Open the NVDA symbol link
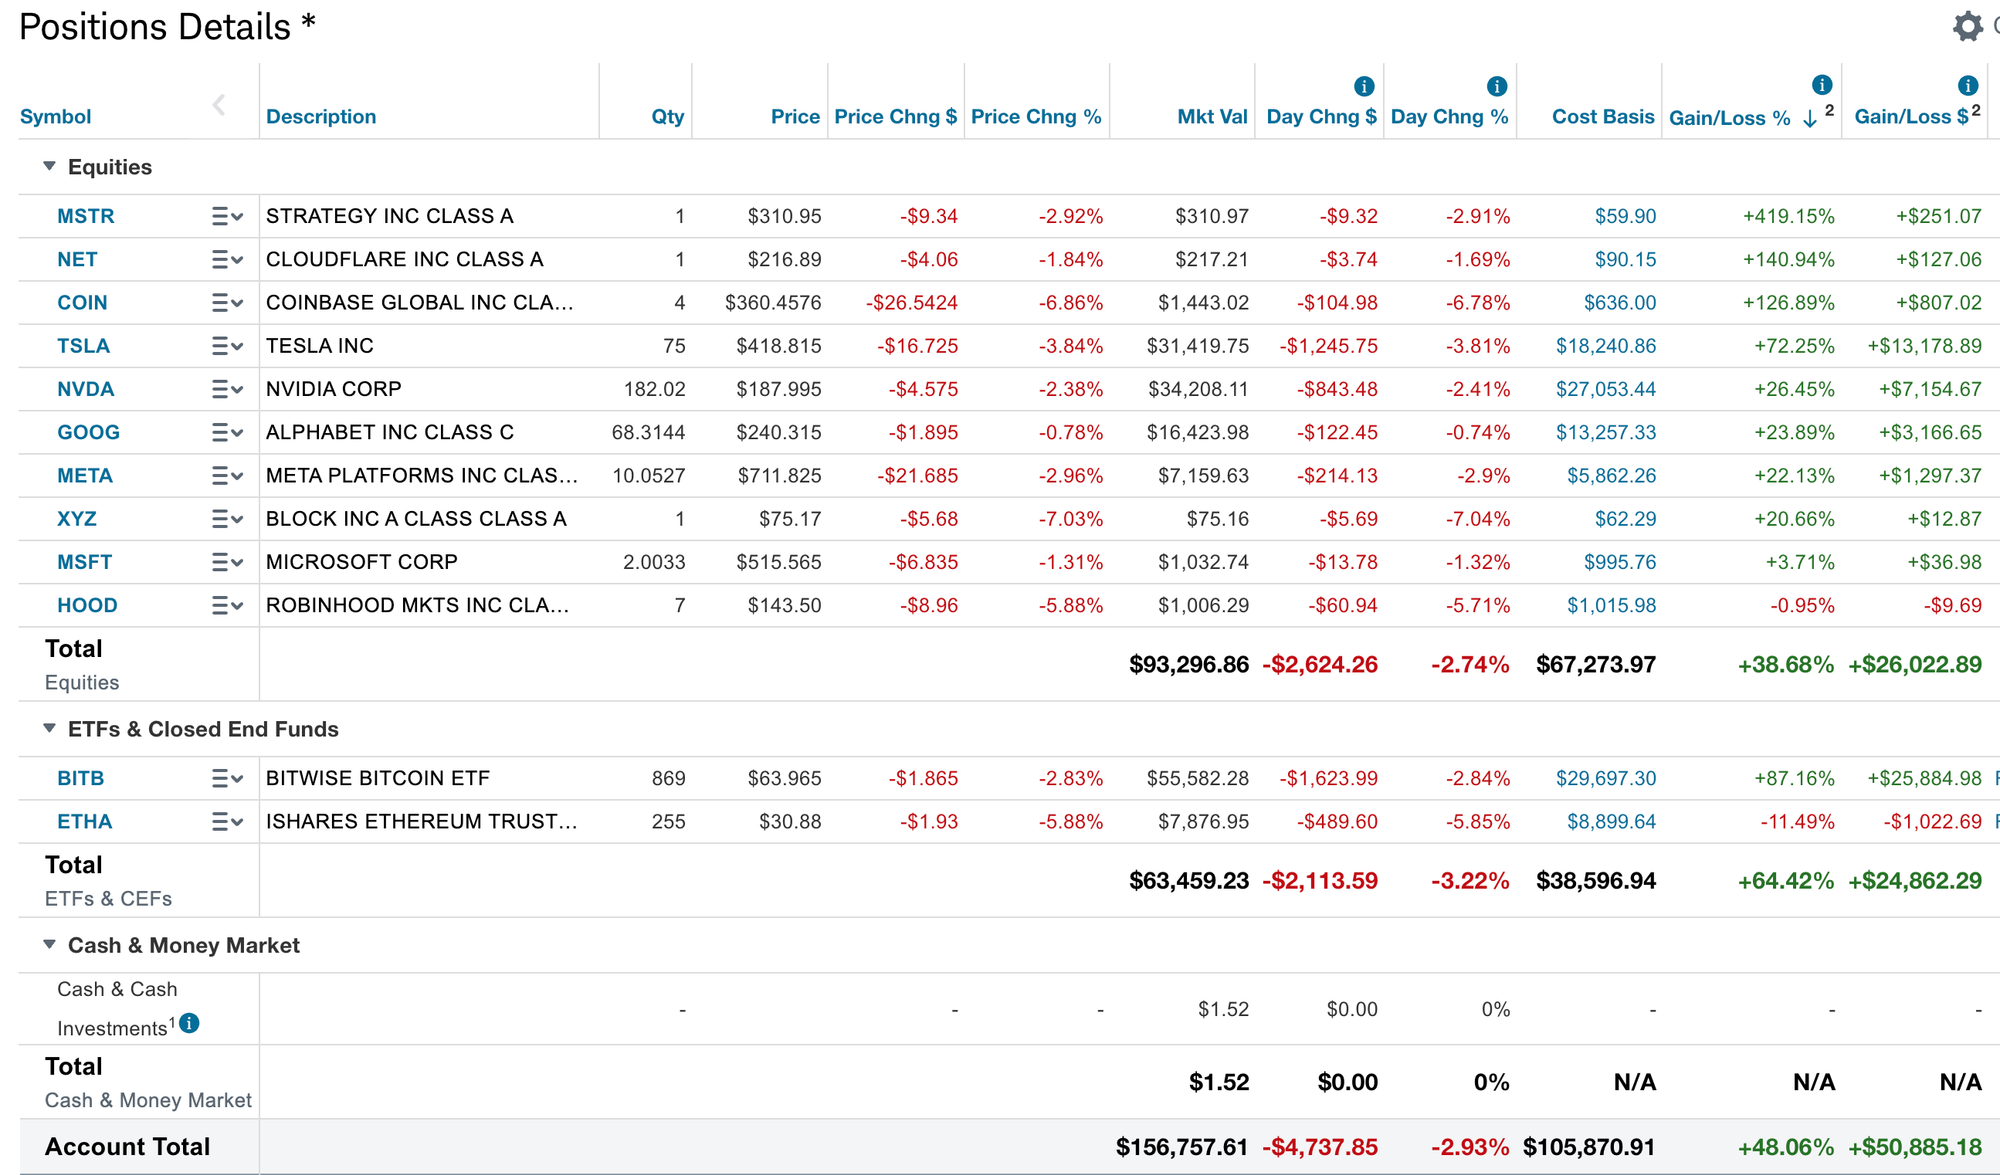 (x=85, y=389)
